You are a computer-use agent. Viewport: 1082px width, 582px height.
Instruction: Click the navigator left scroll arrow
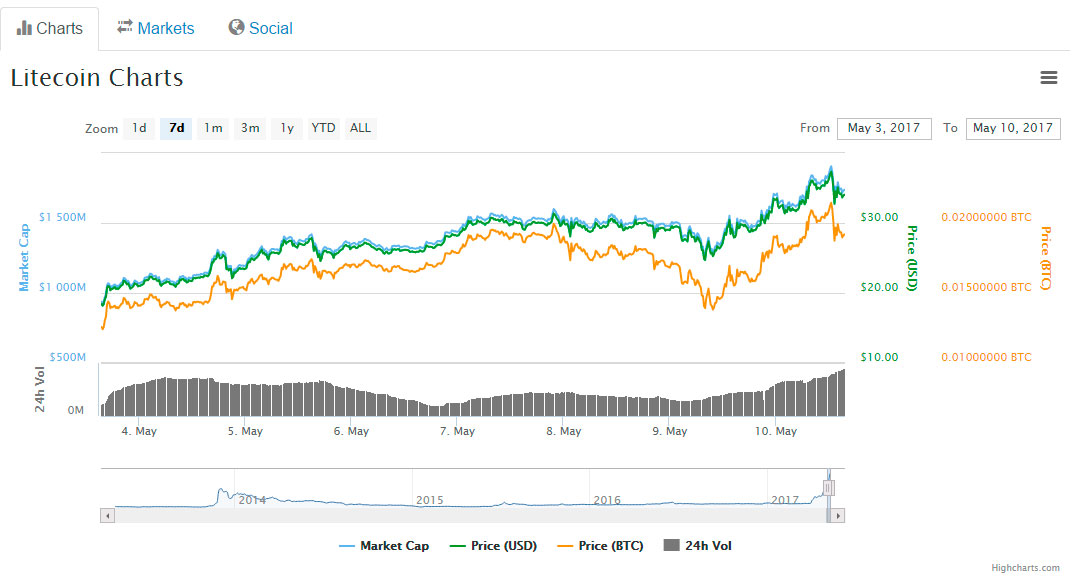pos(107,516)
